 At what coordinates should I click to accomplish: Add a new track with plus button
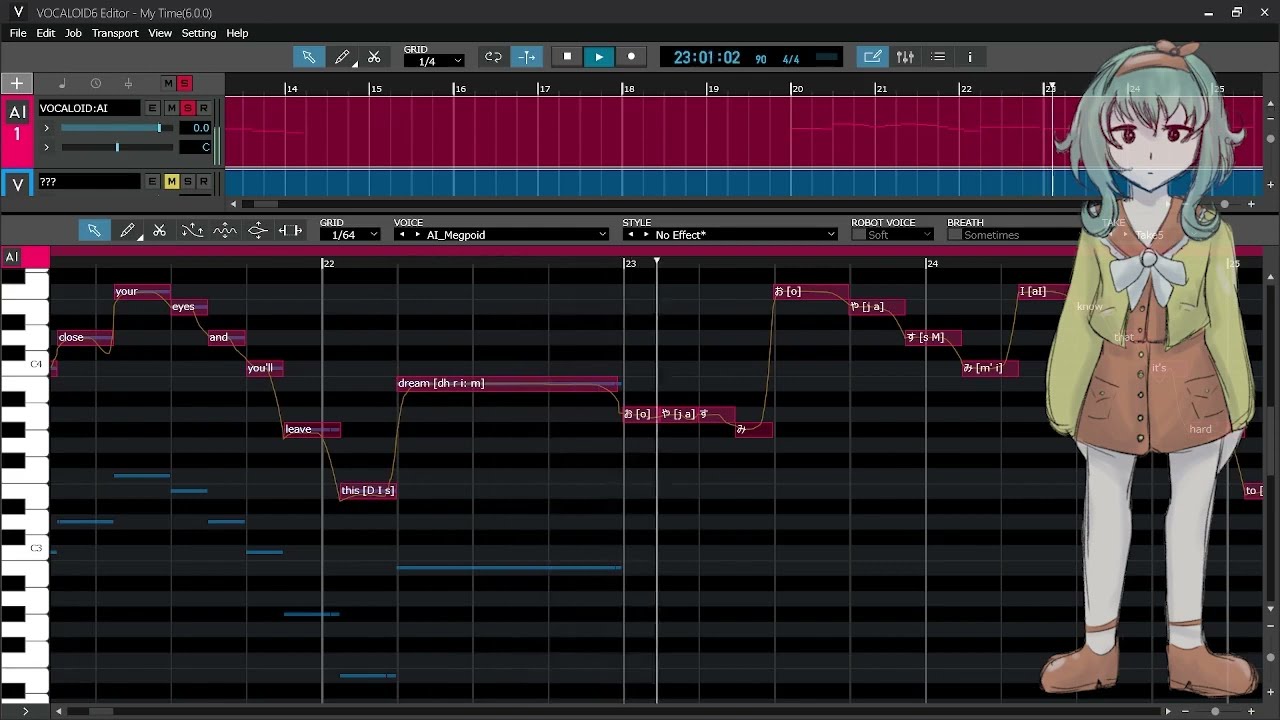[x=17, y=83]
